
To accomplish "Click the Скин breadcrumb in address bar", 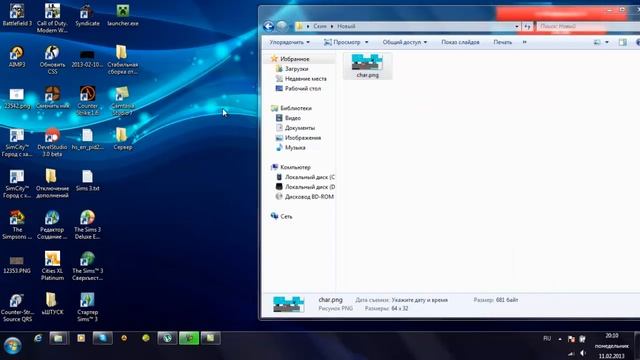I will (320, 26).
